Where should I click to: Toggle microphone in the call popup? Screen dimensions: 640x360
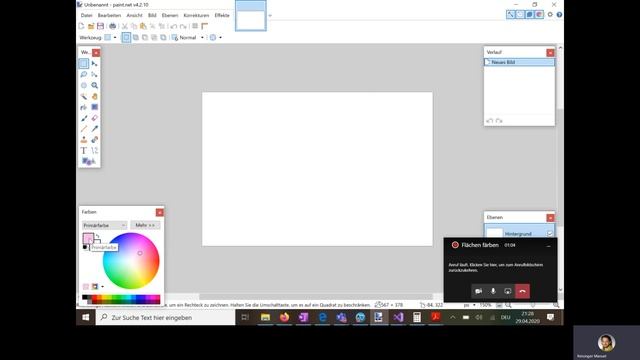[493, 291]
